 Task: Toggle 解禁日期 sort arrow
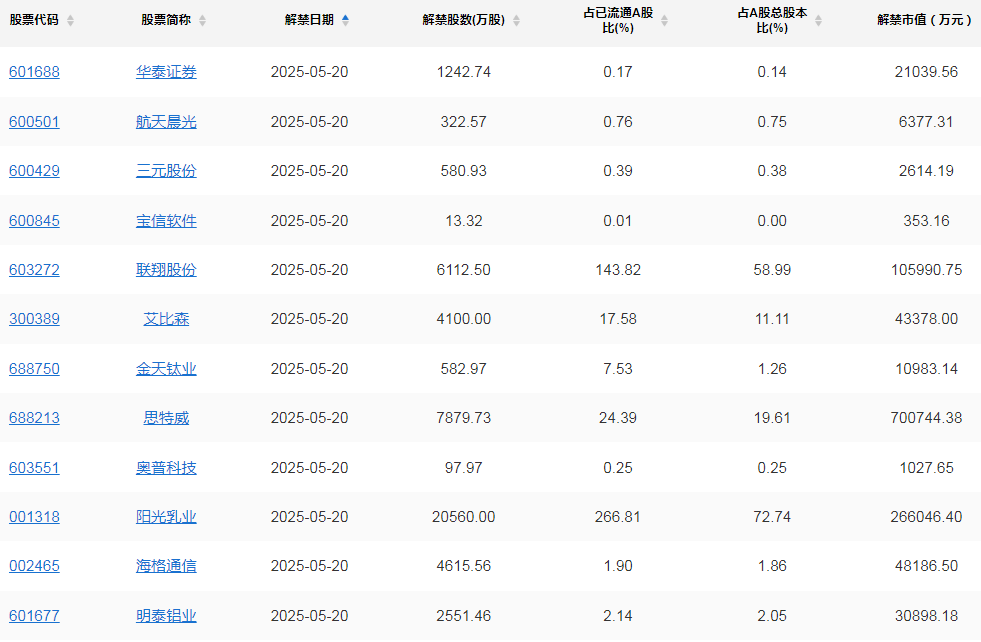tap(345, 20)
